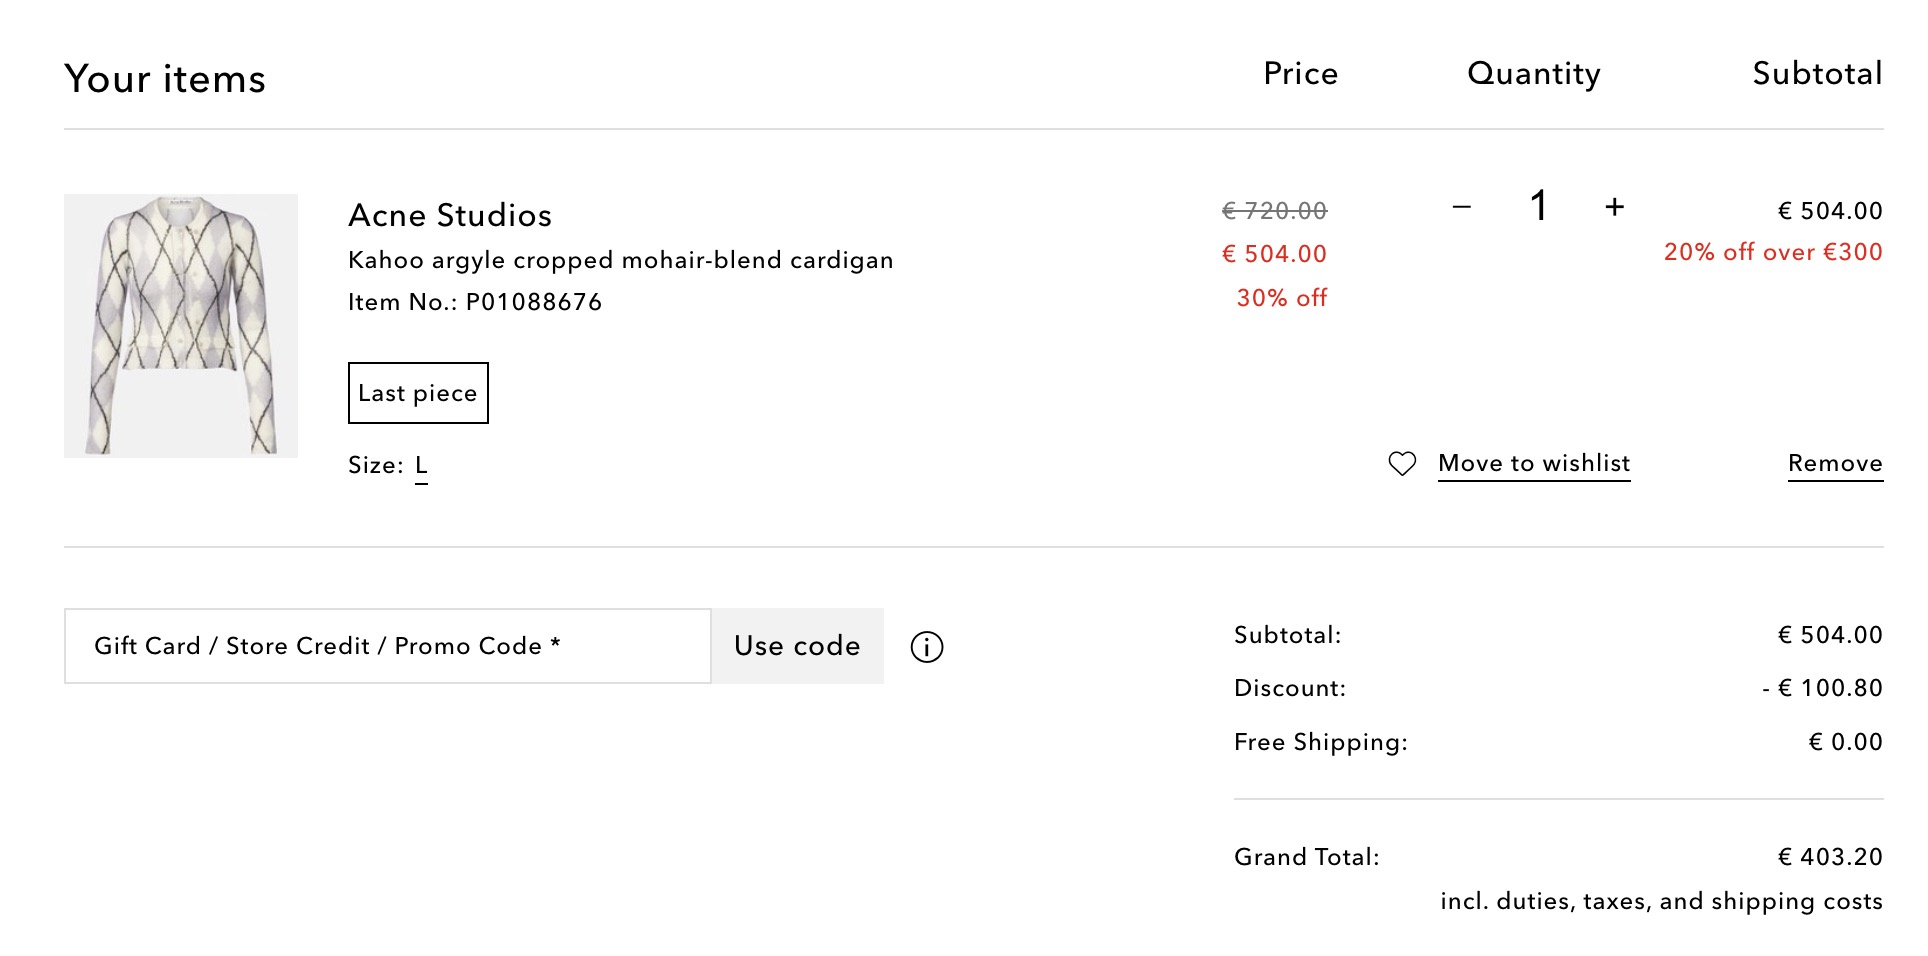Click the heart wishlist icon
The height and width of the screenshot is (956, 1928).
[1402, 463]
